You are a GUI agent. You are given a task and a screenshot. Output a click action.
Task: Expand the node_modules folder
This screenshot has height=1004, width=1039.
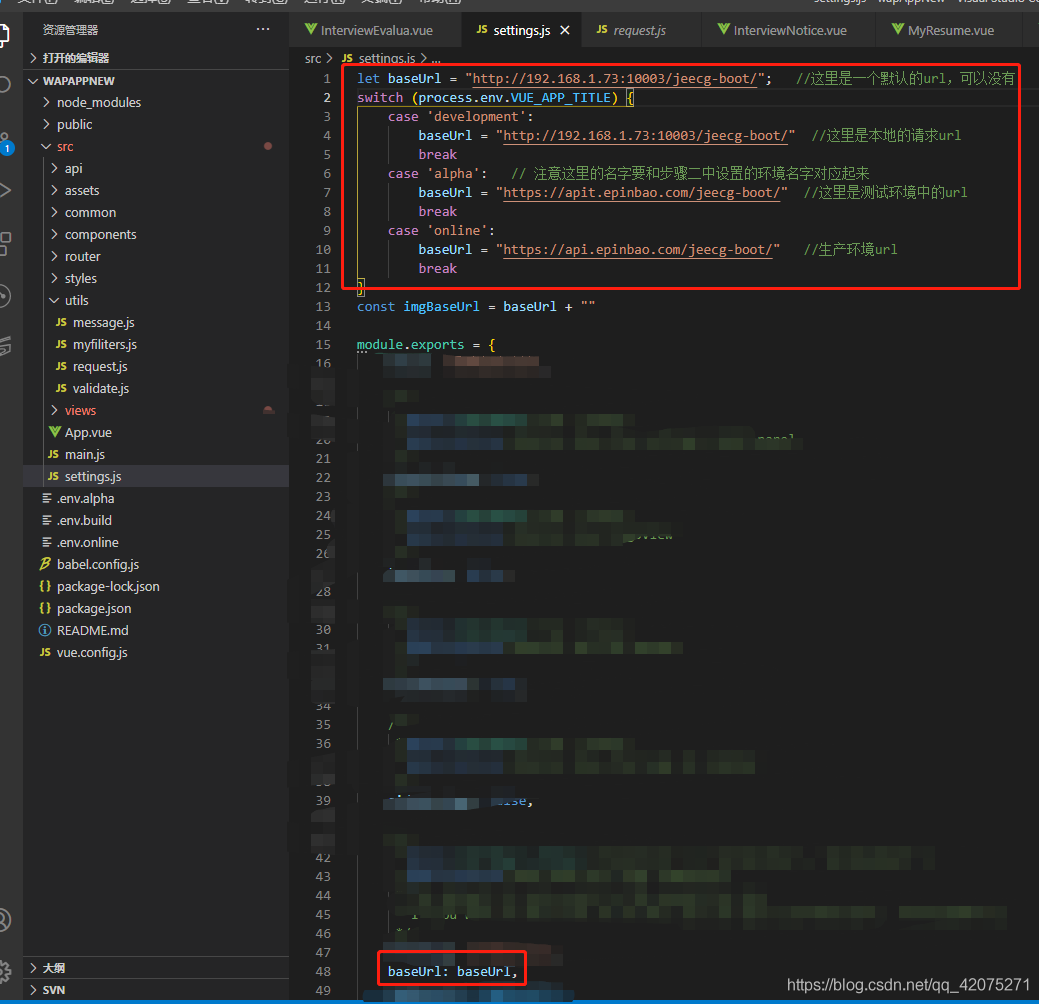100,102
